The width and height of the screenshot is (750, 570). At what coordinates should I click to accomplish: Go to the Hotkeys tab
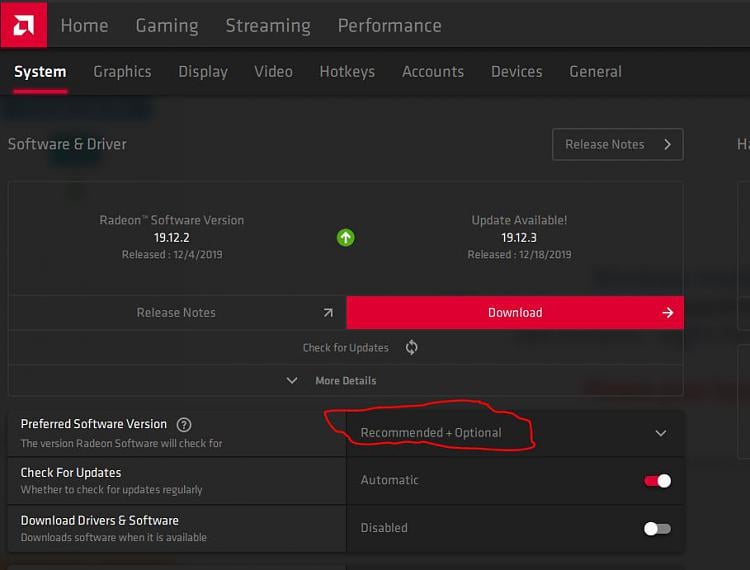[x=347, y=72]
